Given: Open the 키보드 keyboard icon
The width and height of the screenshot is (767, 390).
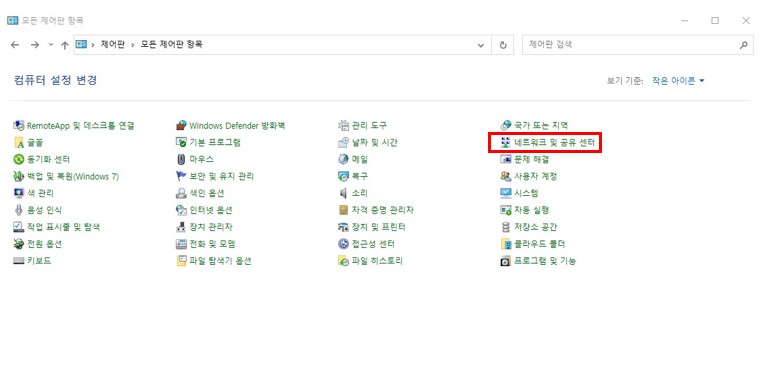Looking at the screenshot, I should point(19,261).
